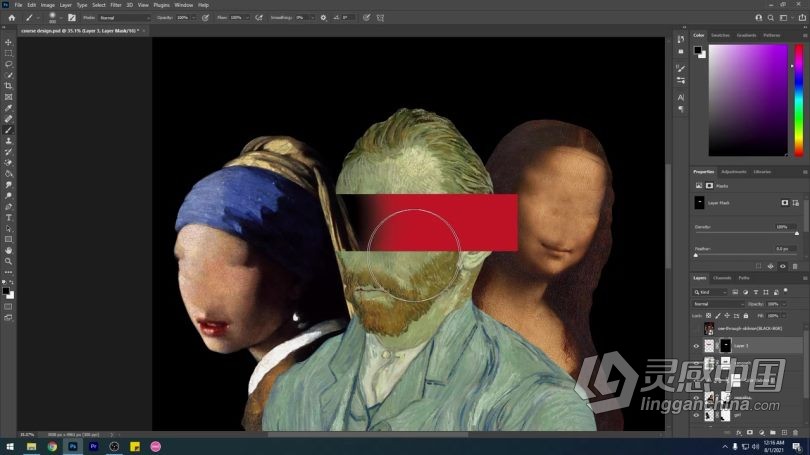Toggle pressure for size button
Screen dimensions: 810x455
(366, 18)
